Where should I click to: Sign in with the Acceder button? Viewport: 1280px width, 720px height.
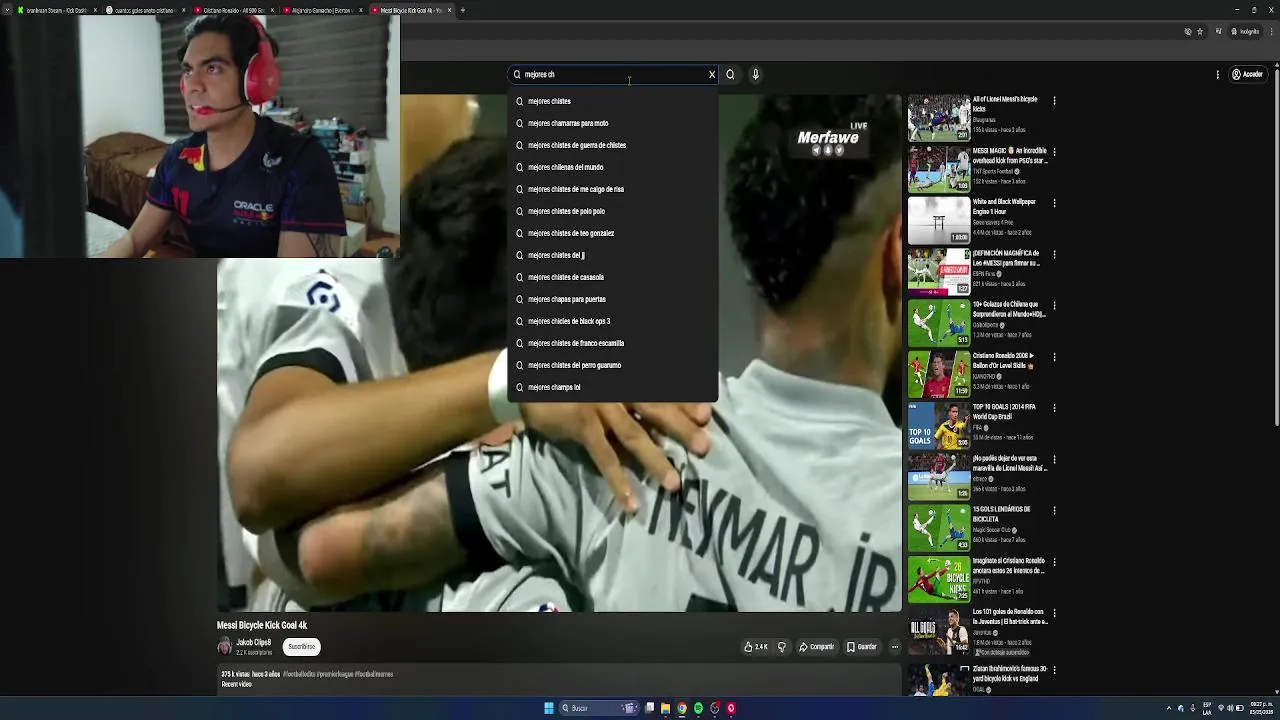coord(1247,74)
